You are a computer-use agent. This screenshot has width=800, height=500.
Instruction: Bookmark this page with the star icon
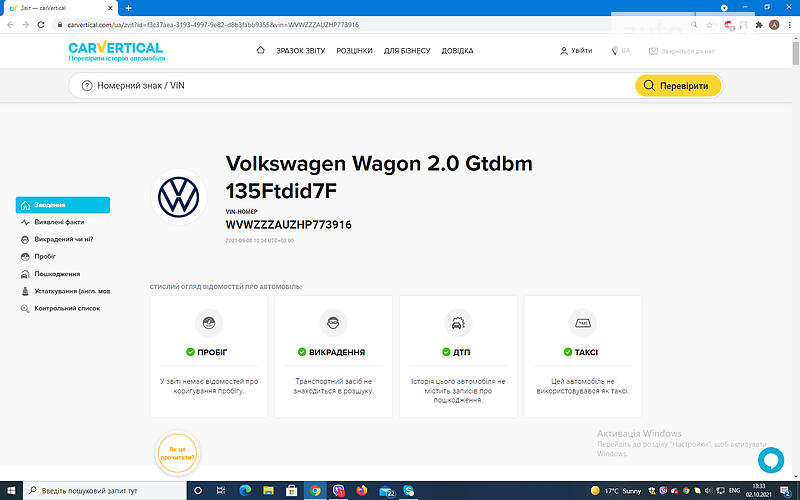coord(709,24)
